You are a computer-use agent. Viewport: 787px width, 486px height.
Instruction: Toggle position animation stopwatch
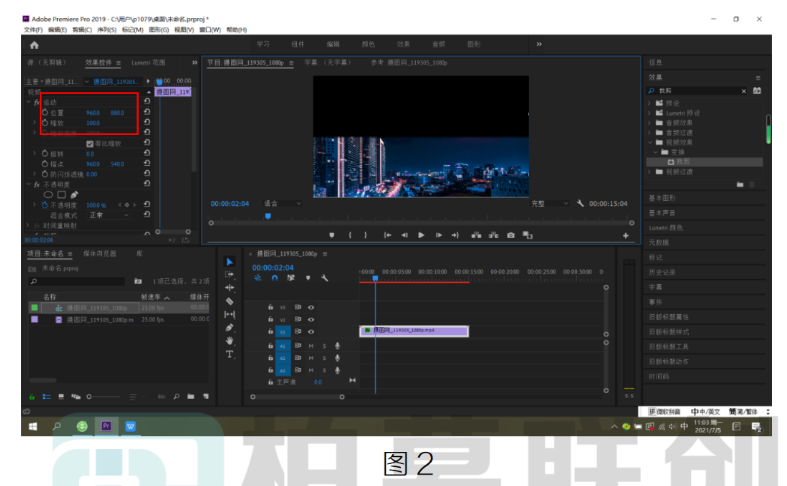[x=45, y=112]
